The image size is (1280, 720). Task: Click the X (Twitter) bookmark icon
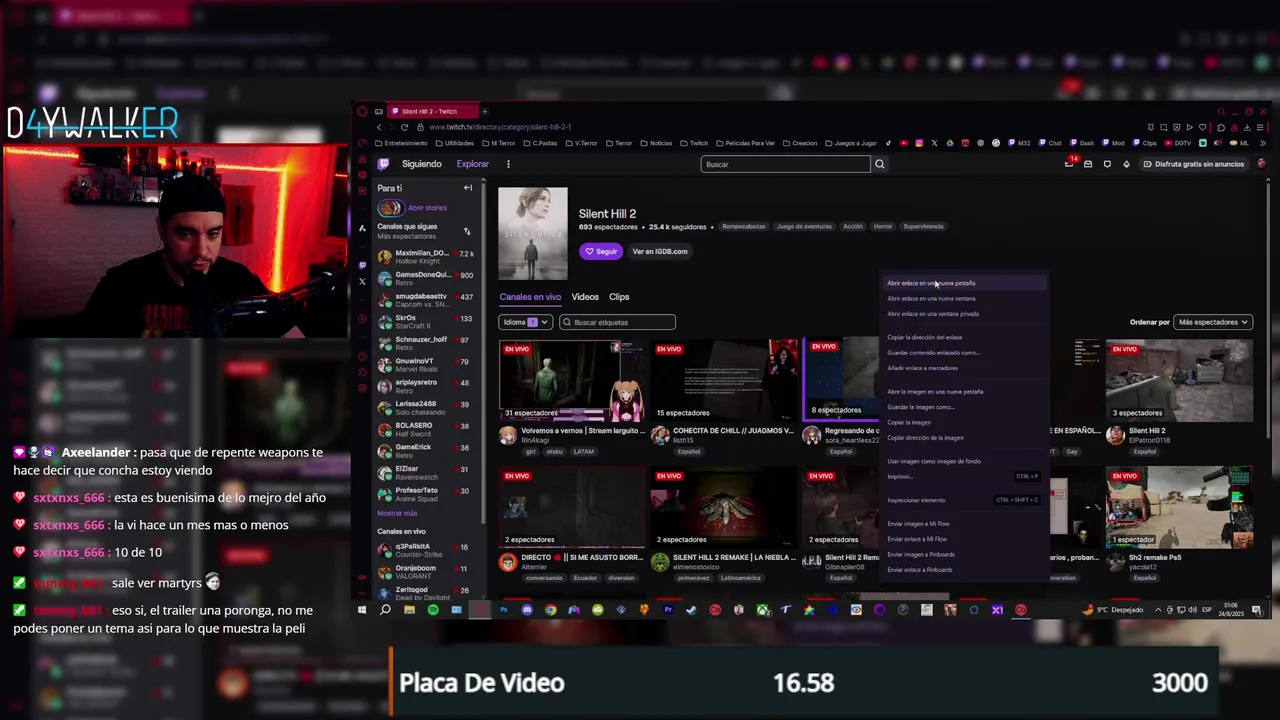point(934,143)
